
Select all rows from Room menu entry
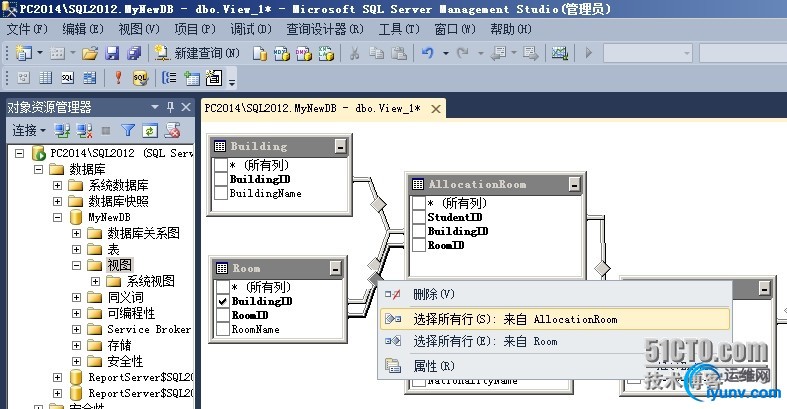pyautogui.click(x=555, y=342)
